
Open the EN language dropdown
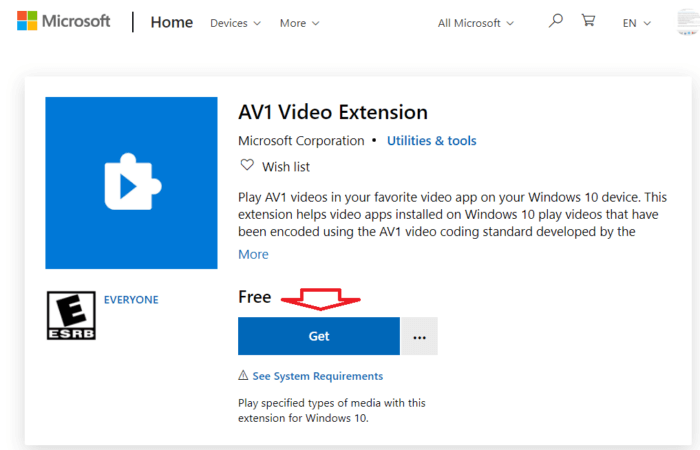[637, 23]
